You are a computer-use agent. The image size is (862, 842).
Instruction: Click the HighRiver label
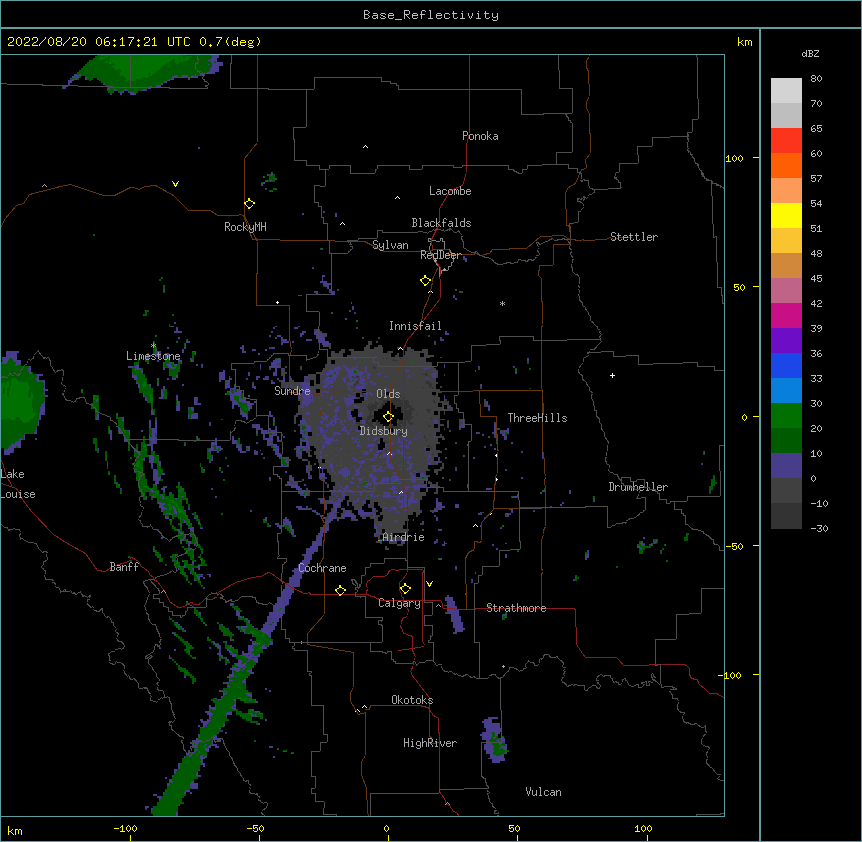[430, 743]
